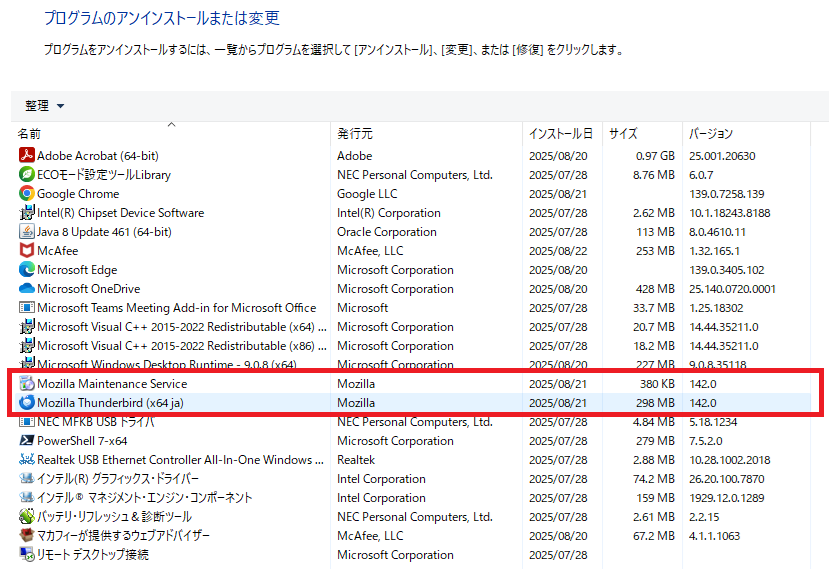Select Mozilla Maintenance Service entry

(112, 384)
